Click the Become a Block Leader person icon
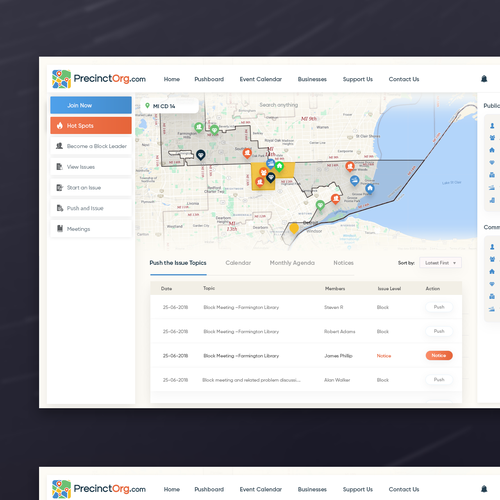Screen dimensions: 500x500 [59, 146]
